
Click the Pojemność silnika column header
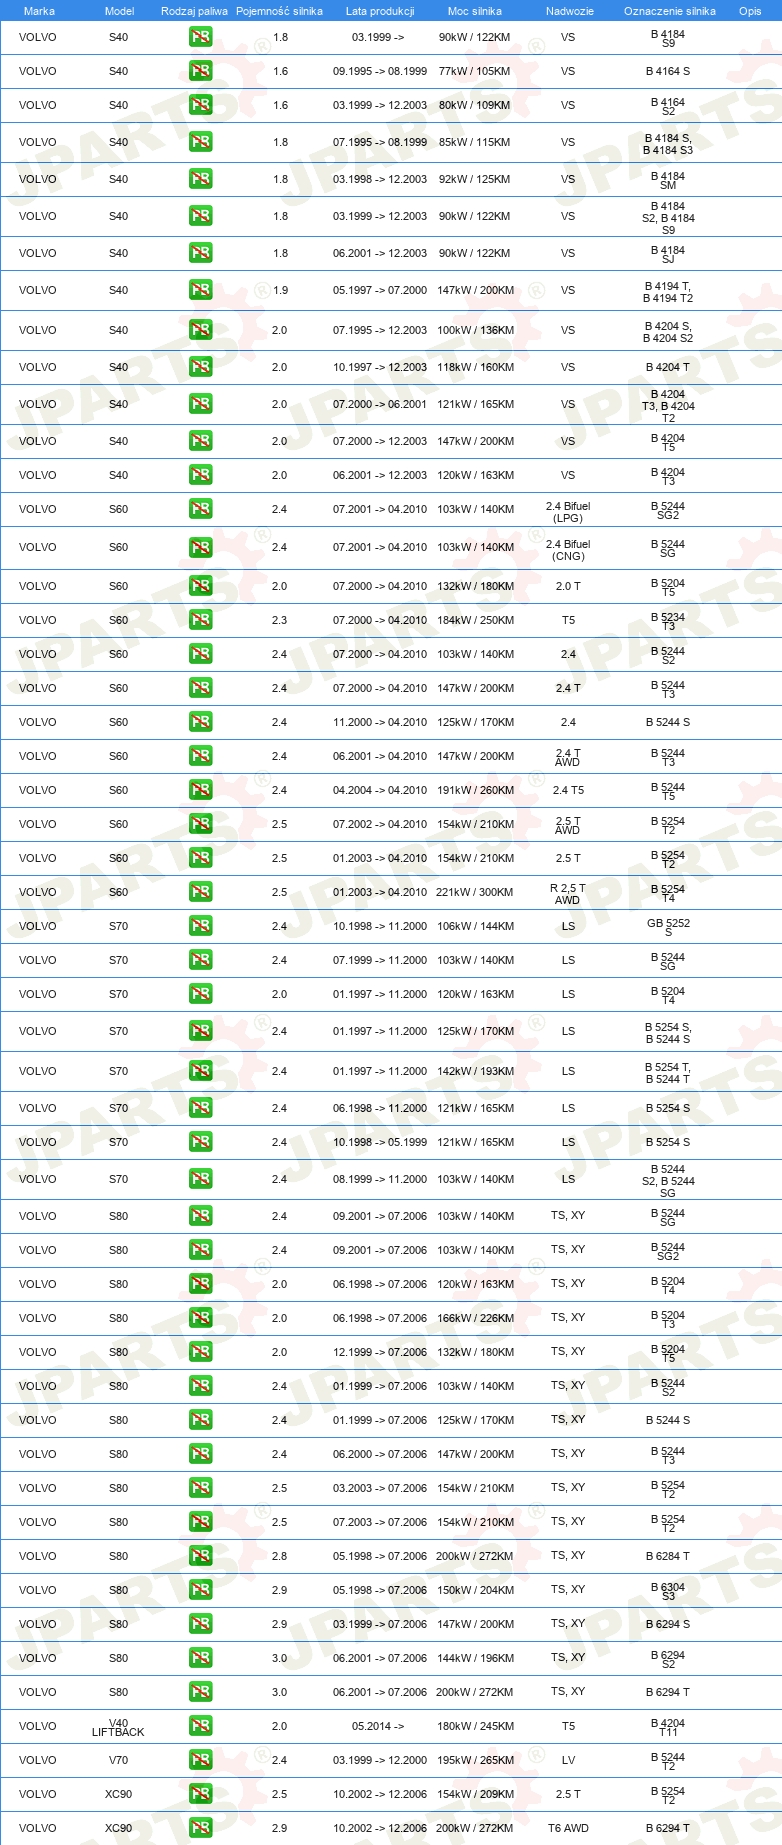pos(279,11)
